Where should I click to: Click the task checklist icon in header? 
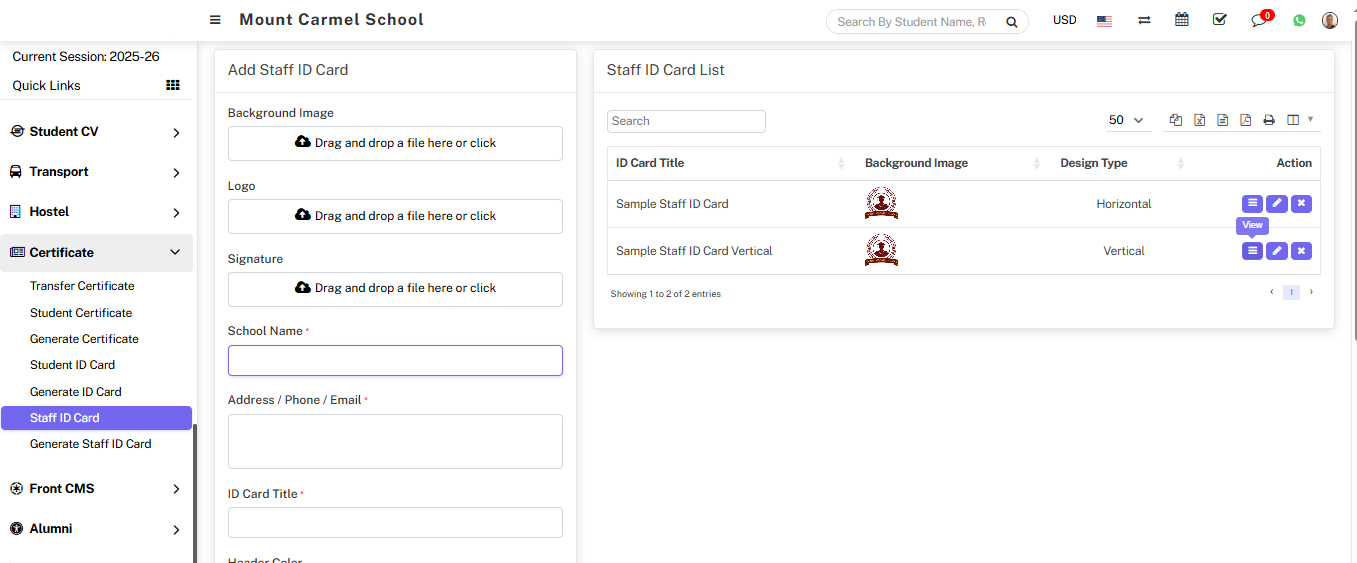[1219, 20]
